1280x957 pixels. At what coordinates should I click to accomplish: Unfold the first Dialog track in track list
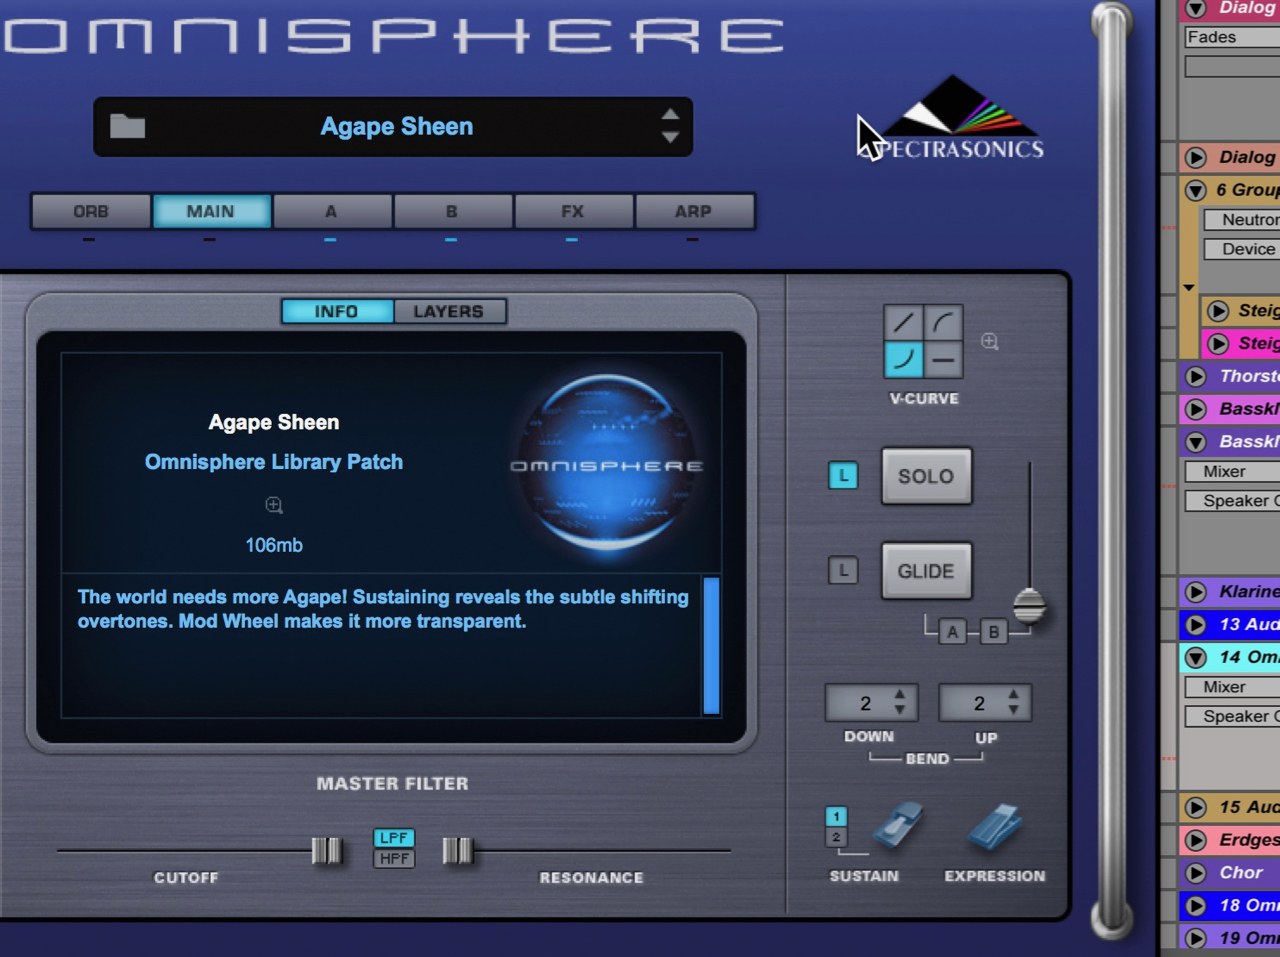click(1196, 9)
